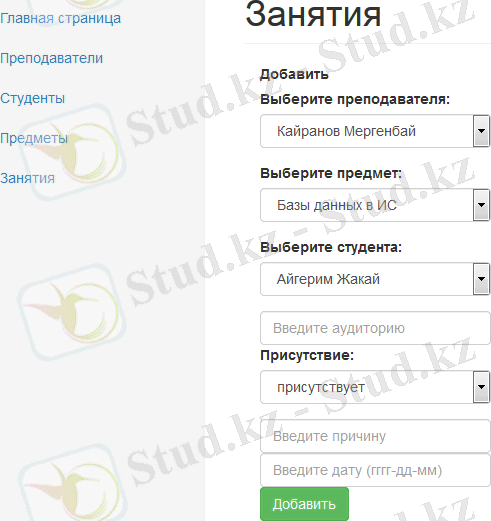This screenshot has width=491, height=521.
Task: Expand the presence select showing присутствует
Action: 375,387
